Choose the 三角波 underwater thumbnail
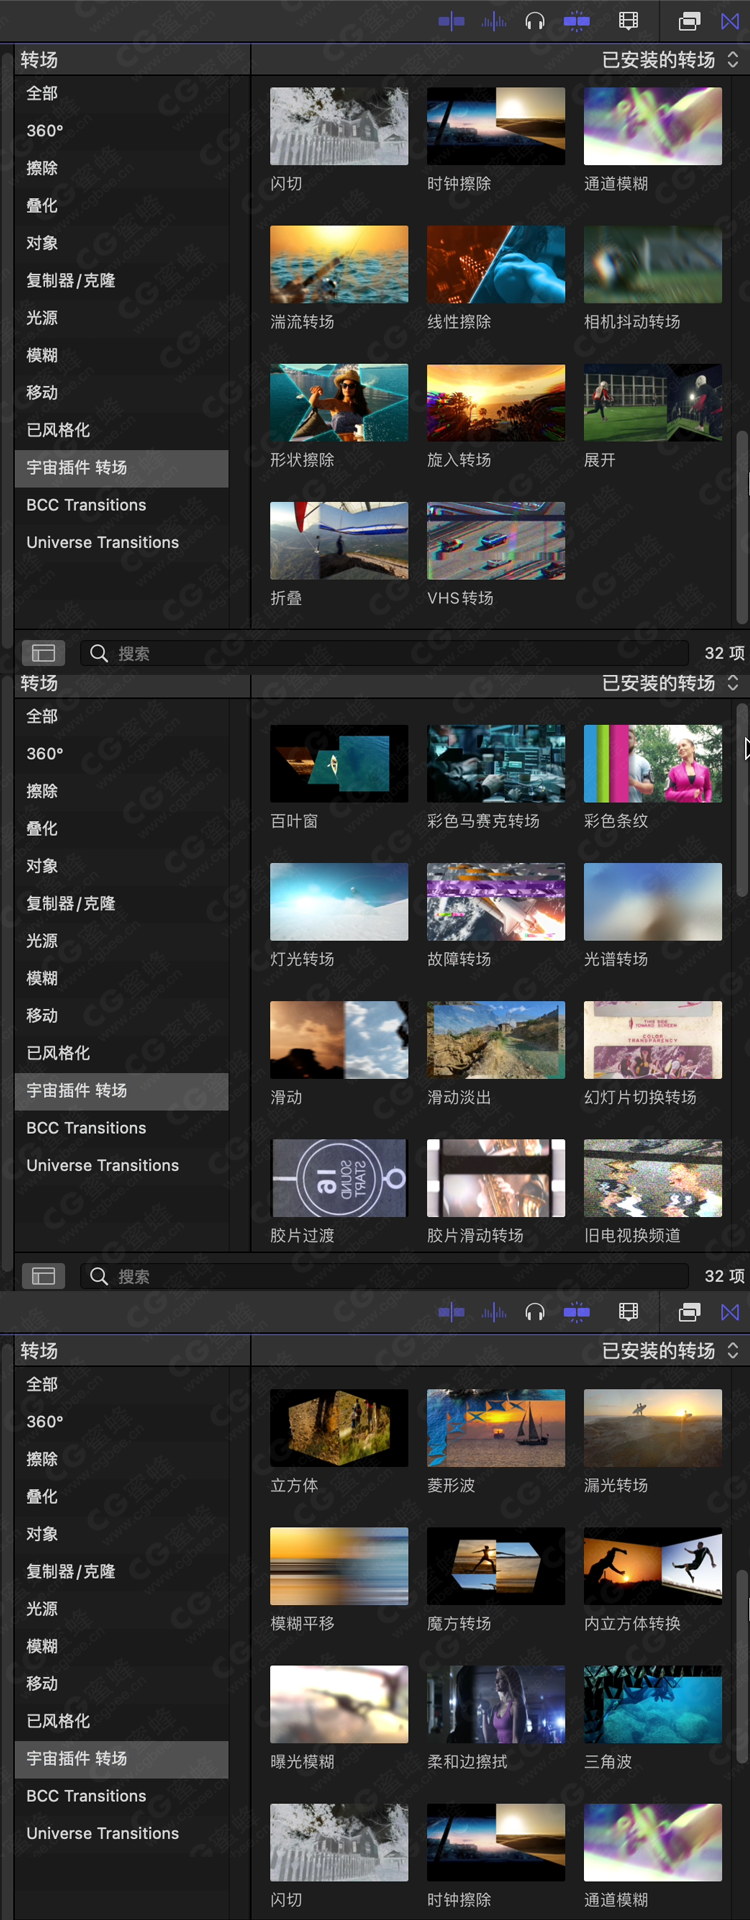This screenshot has width=750, height=1920. (x=653, y=1703)
